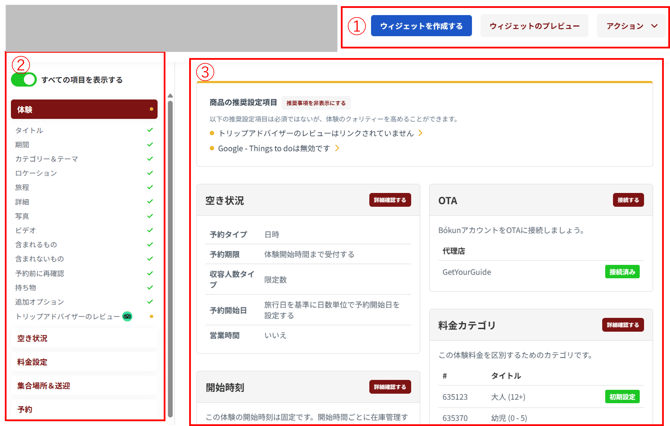This screenshot has width=670, height=426.
Task: Click the green checkmark next to 期間
Action: [x=150, y=145]
